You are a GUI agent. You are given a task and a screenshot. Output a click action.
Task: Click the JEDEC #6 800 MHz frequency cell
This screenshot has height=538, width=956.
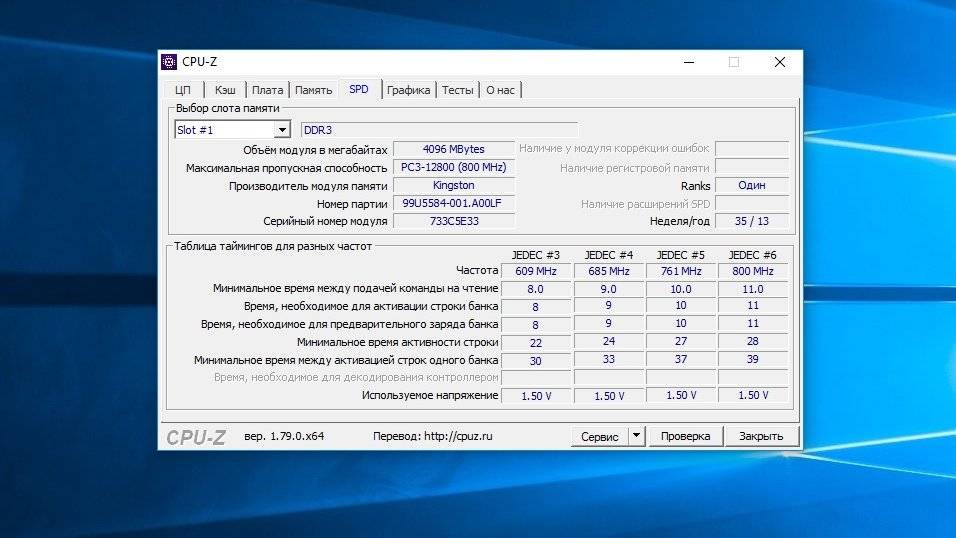(x=752, y=271)
